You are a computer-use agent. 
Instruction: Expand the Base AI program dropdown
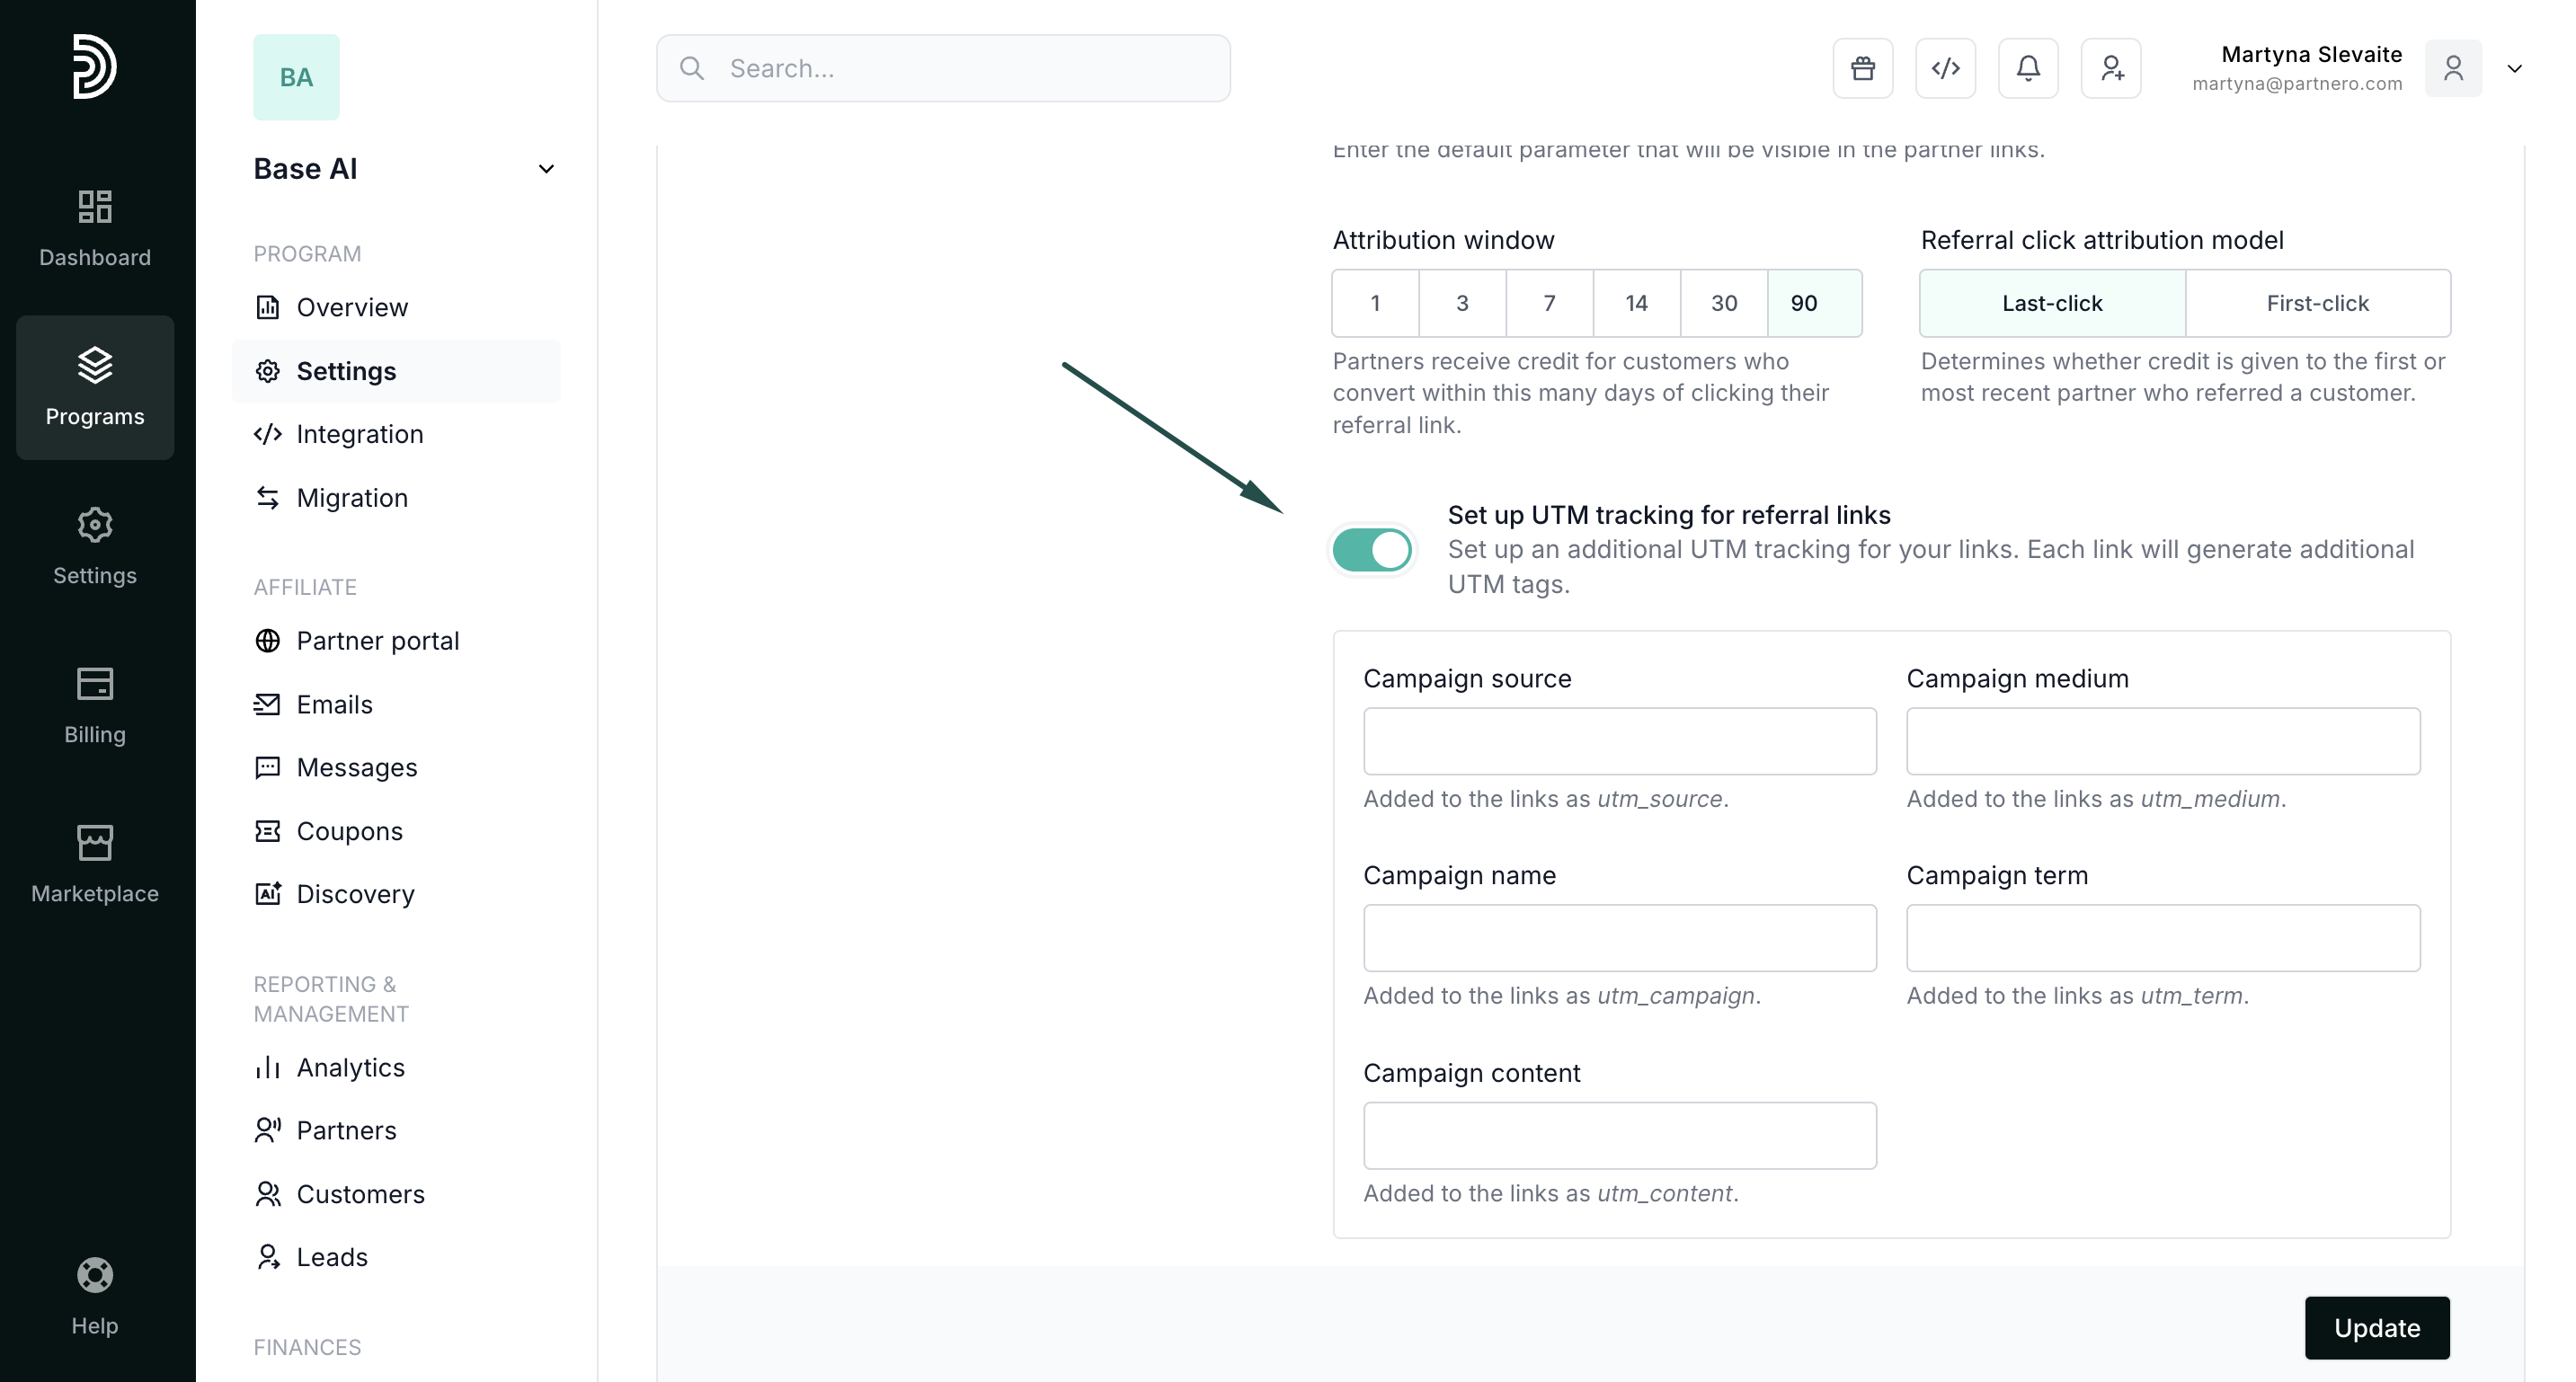pyautogui.click(x=546, y=169)
